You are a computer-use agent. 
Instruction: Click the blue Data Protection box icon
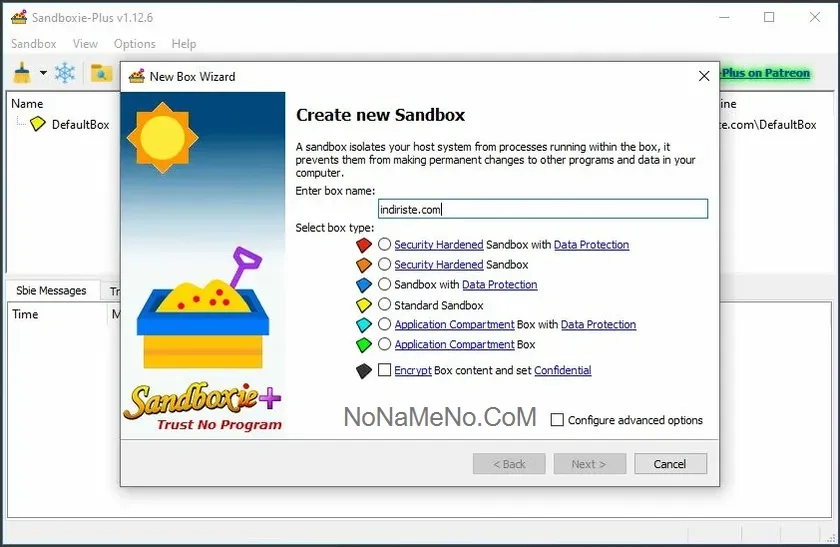pos(364,285)
